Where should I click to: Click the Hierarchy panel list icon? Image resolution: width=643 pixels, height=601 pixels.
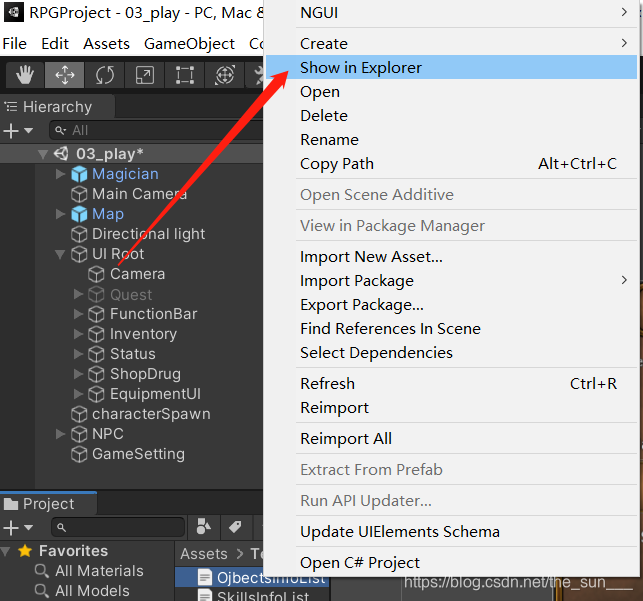click(x=11, y=107)
